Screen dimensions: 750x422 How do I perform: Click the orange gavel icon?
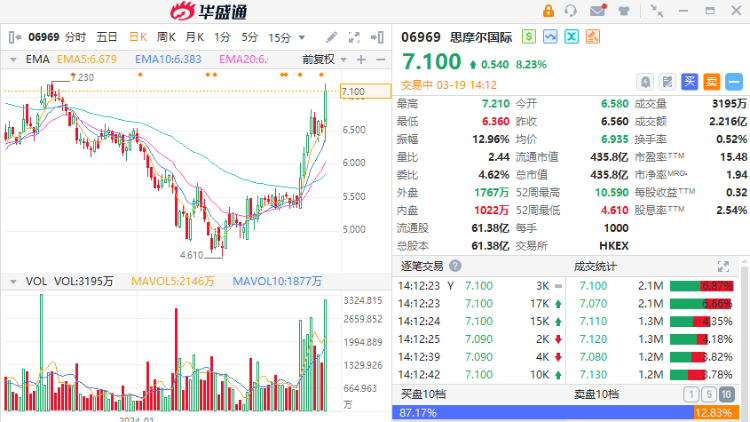pyautogui.click(x=593, y=37)
